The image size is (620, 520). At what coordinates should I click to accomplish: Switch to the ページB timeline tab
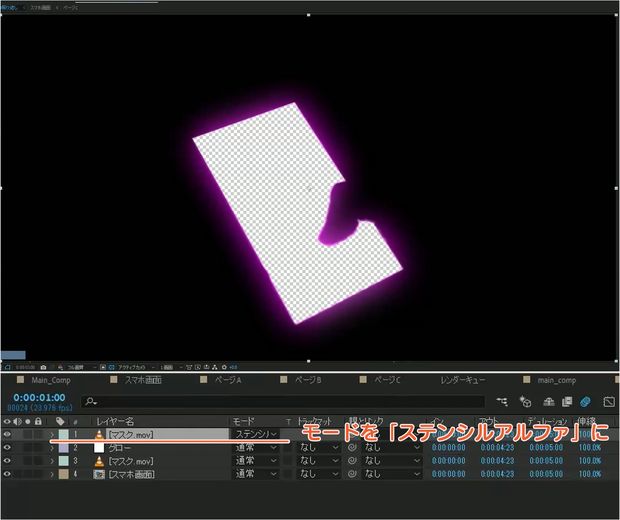308,380
